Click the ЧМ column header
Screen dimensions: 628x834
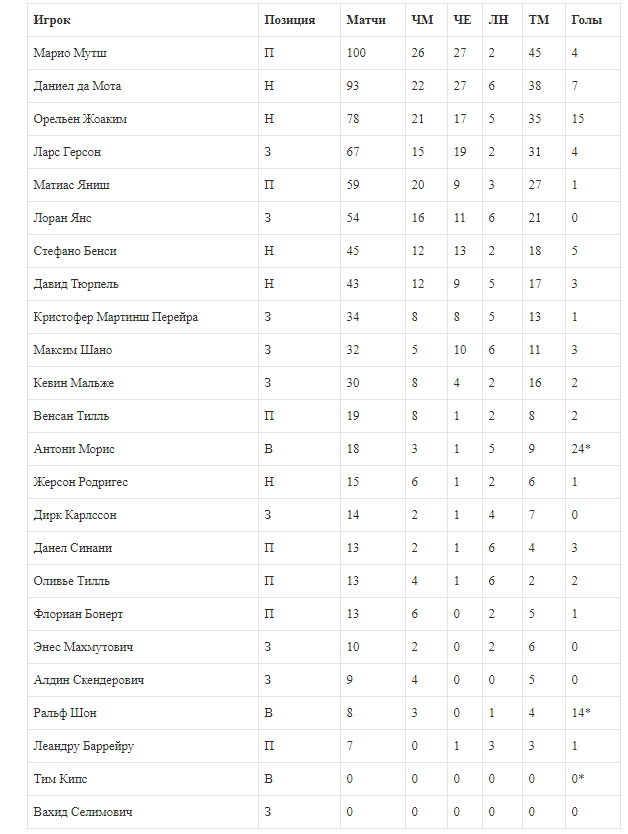(422, 20)
